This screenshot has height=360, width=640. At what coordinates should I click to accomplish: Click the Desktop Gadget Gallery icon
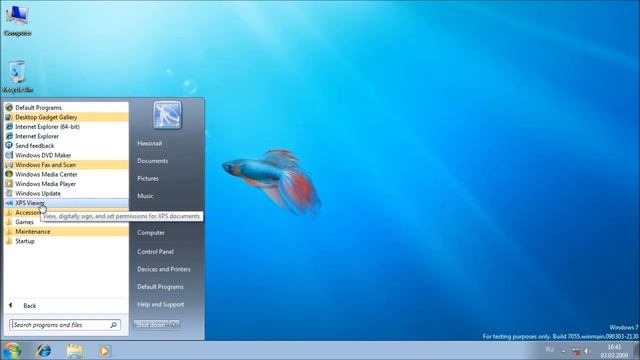coord(9,117)
